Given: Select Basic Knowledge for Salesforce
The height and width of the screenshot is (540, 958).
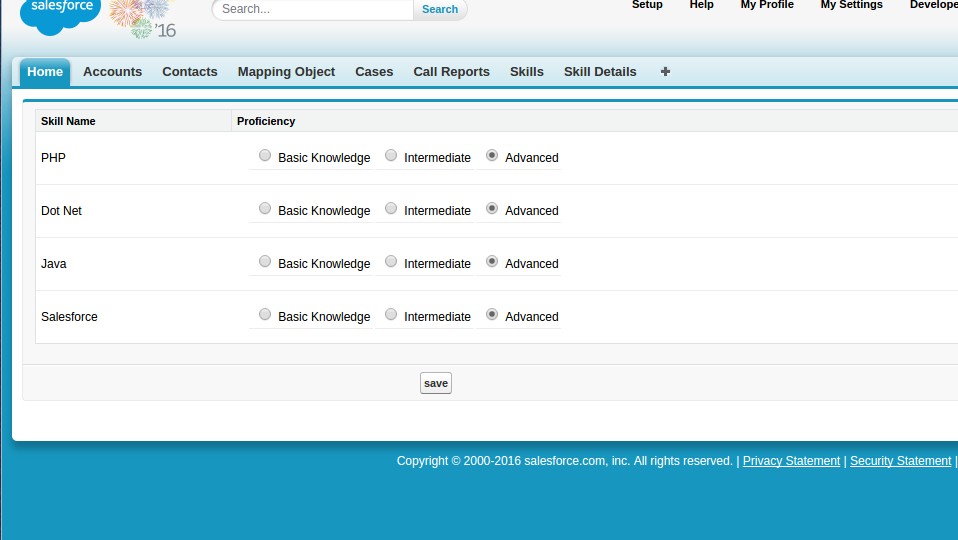Looking at the screenshot, I should click(265, 315).
